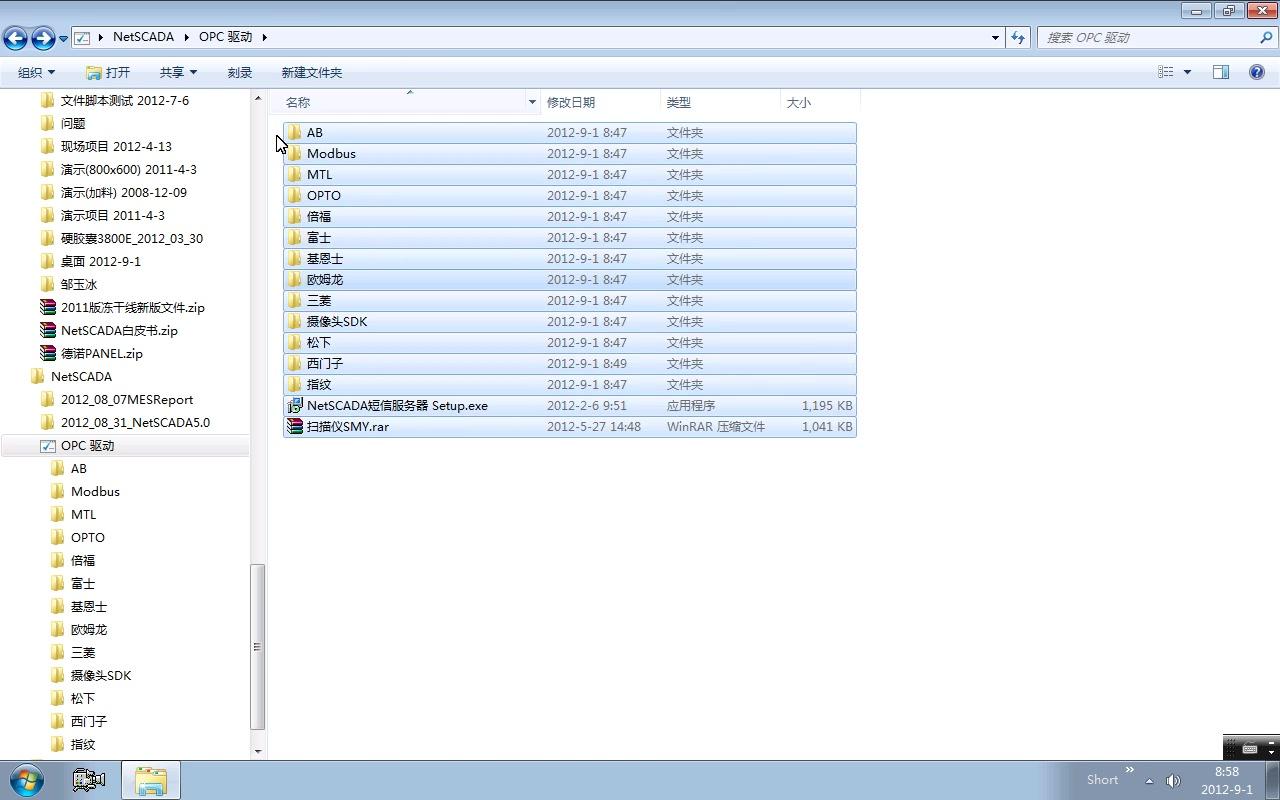Select the 松下 folder icon in file list
The image size is (1280, 800).
[294, 342]
